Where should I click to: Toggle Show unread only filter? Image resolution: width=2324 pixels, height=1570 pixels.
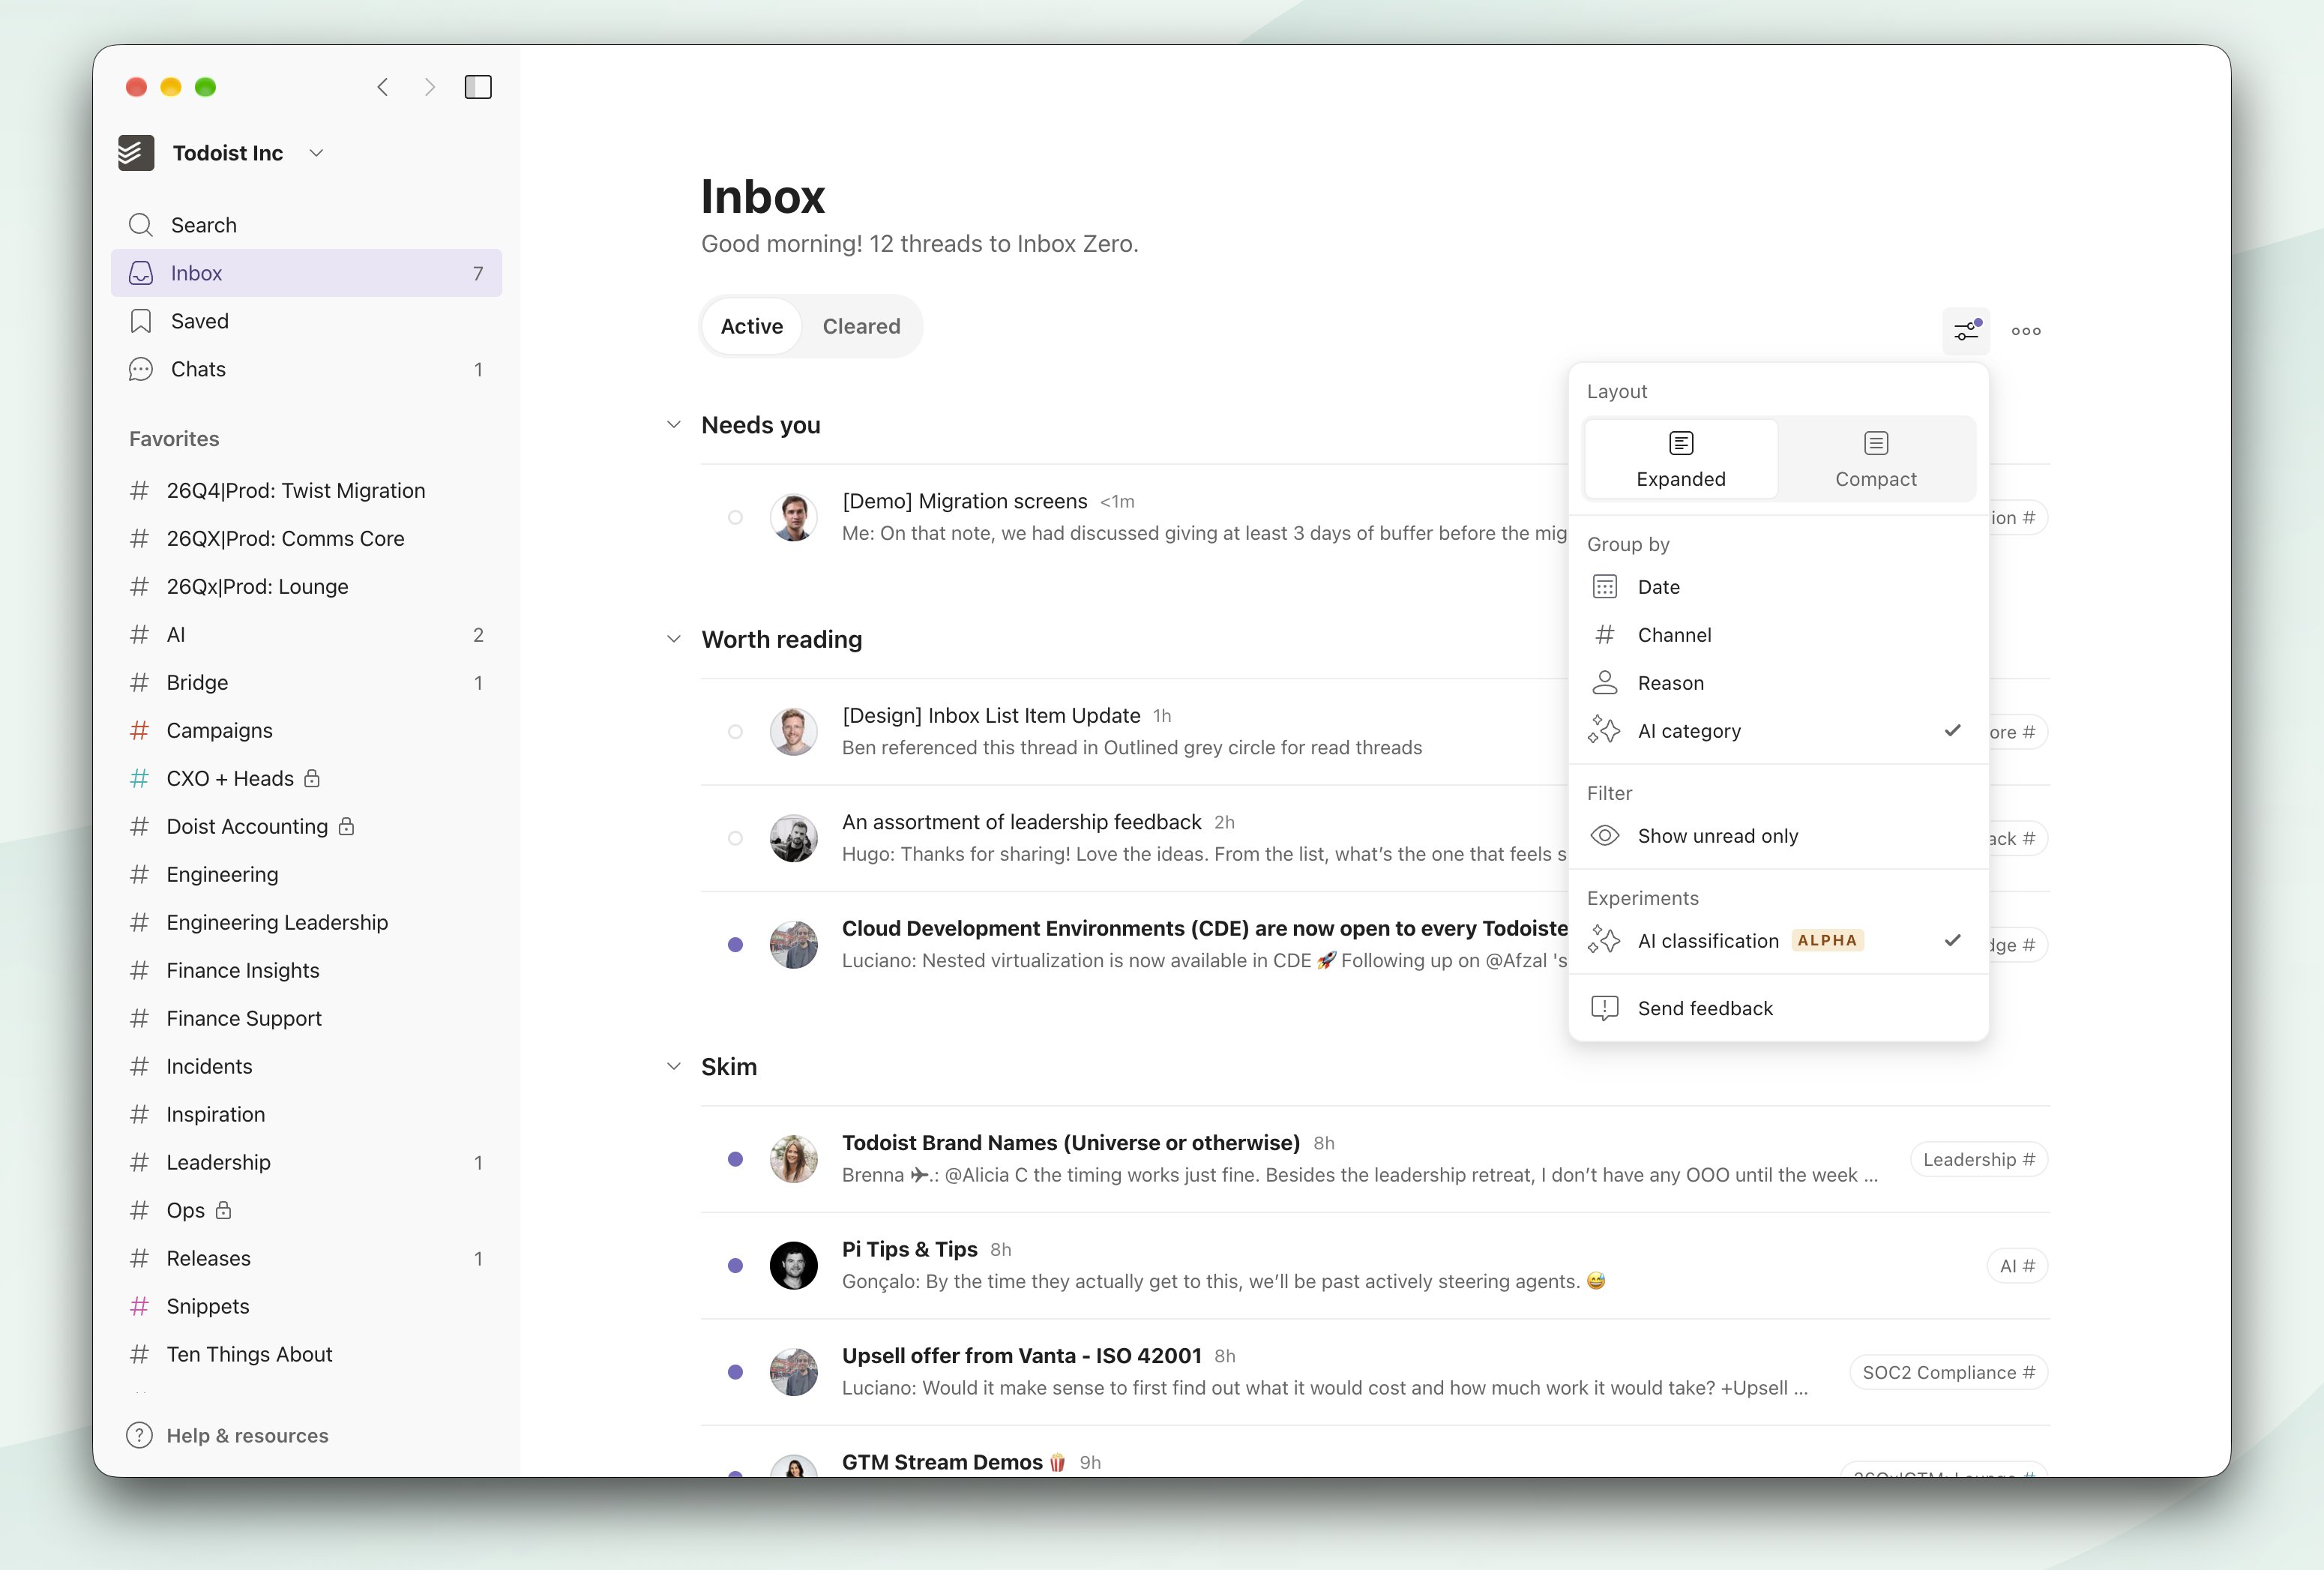click(x=1778, y=836)
